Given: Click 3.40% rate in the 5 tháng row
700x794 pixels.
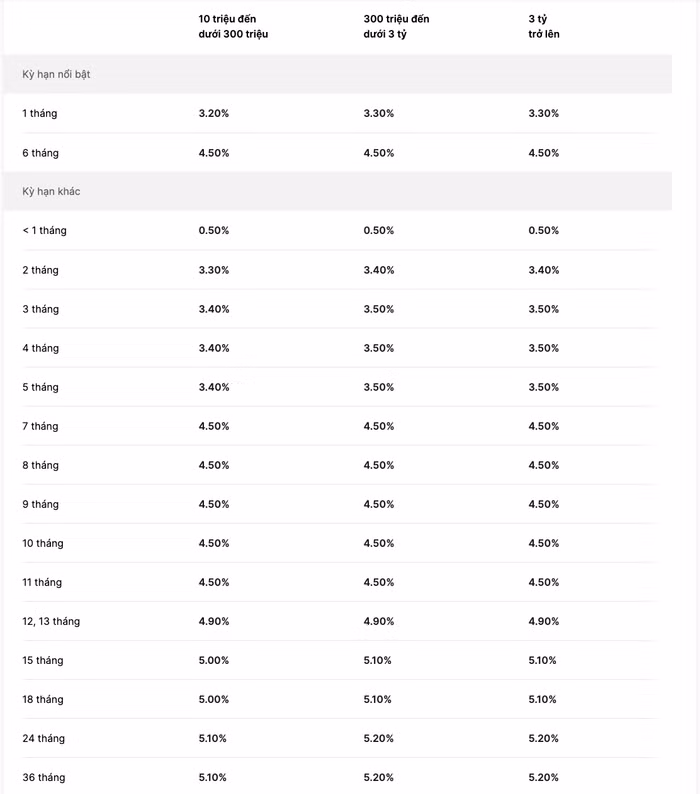Looking at the screenshot, I should (214, 387).
